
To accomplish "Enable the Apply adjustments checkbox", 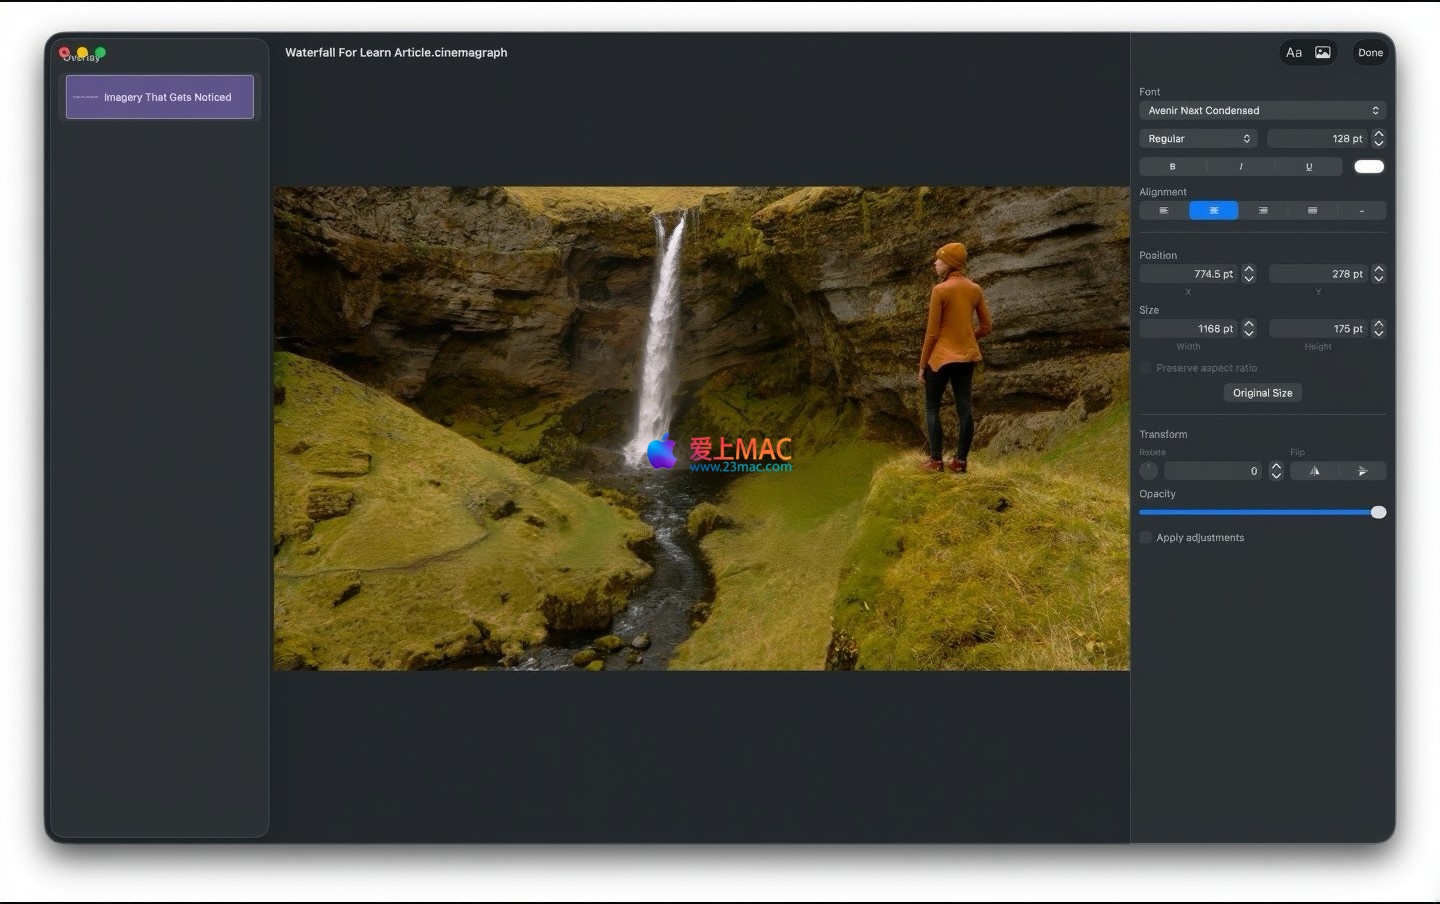I will pyautogui.click(x=1146, y=538).
